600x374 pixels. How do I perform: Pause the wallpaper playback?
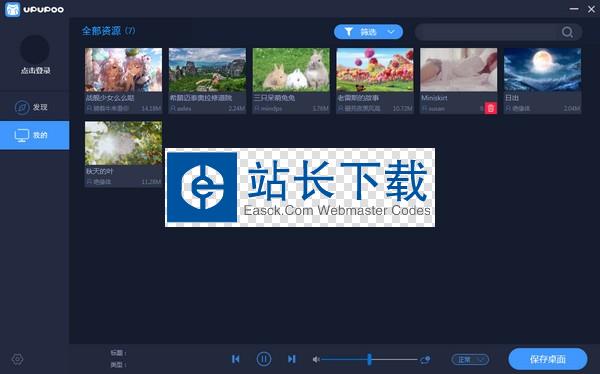264,359
